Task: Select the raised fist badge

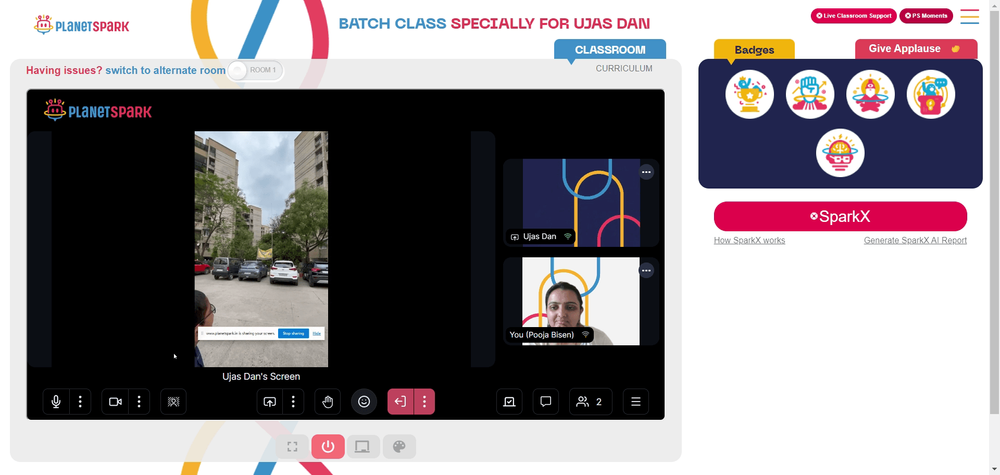Action: point(810,94)
